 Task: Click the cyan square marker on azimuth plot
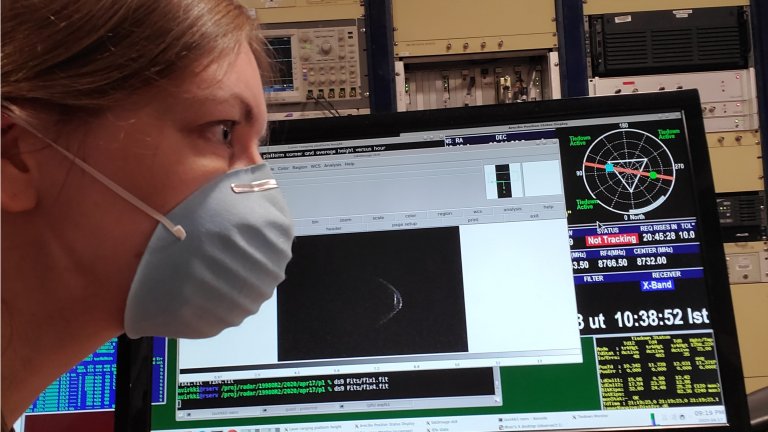click(610, 167)
